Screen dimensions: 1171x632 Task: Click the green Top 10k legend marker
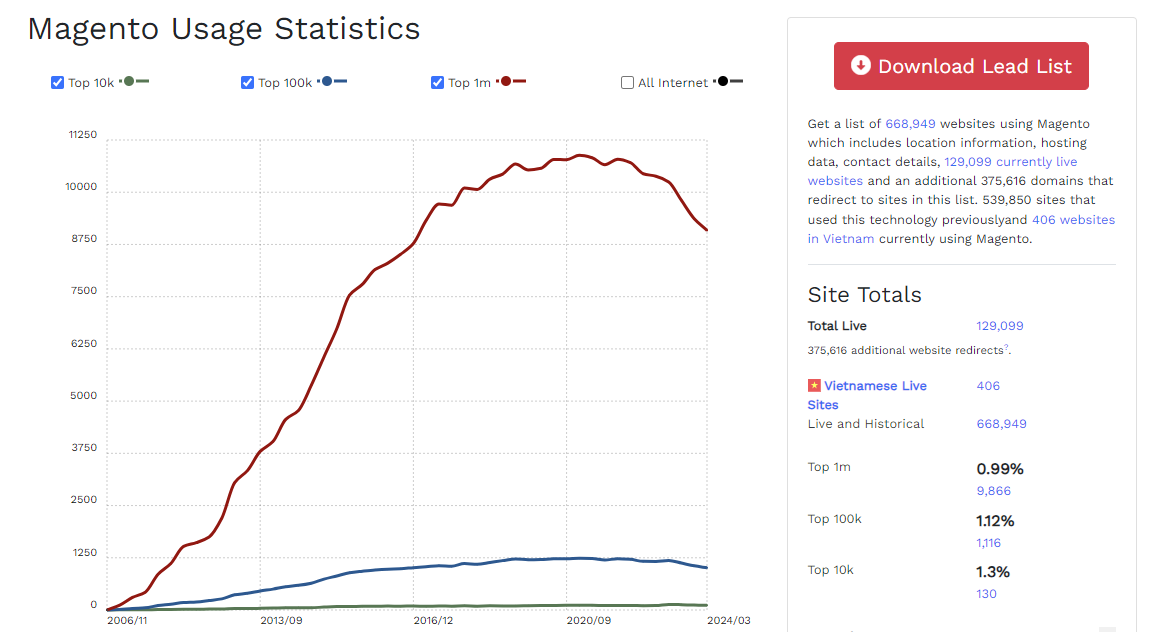point(128,82)
